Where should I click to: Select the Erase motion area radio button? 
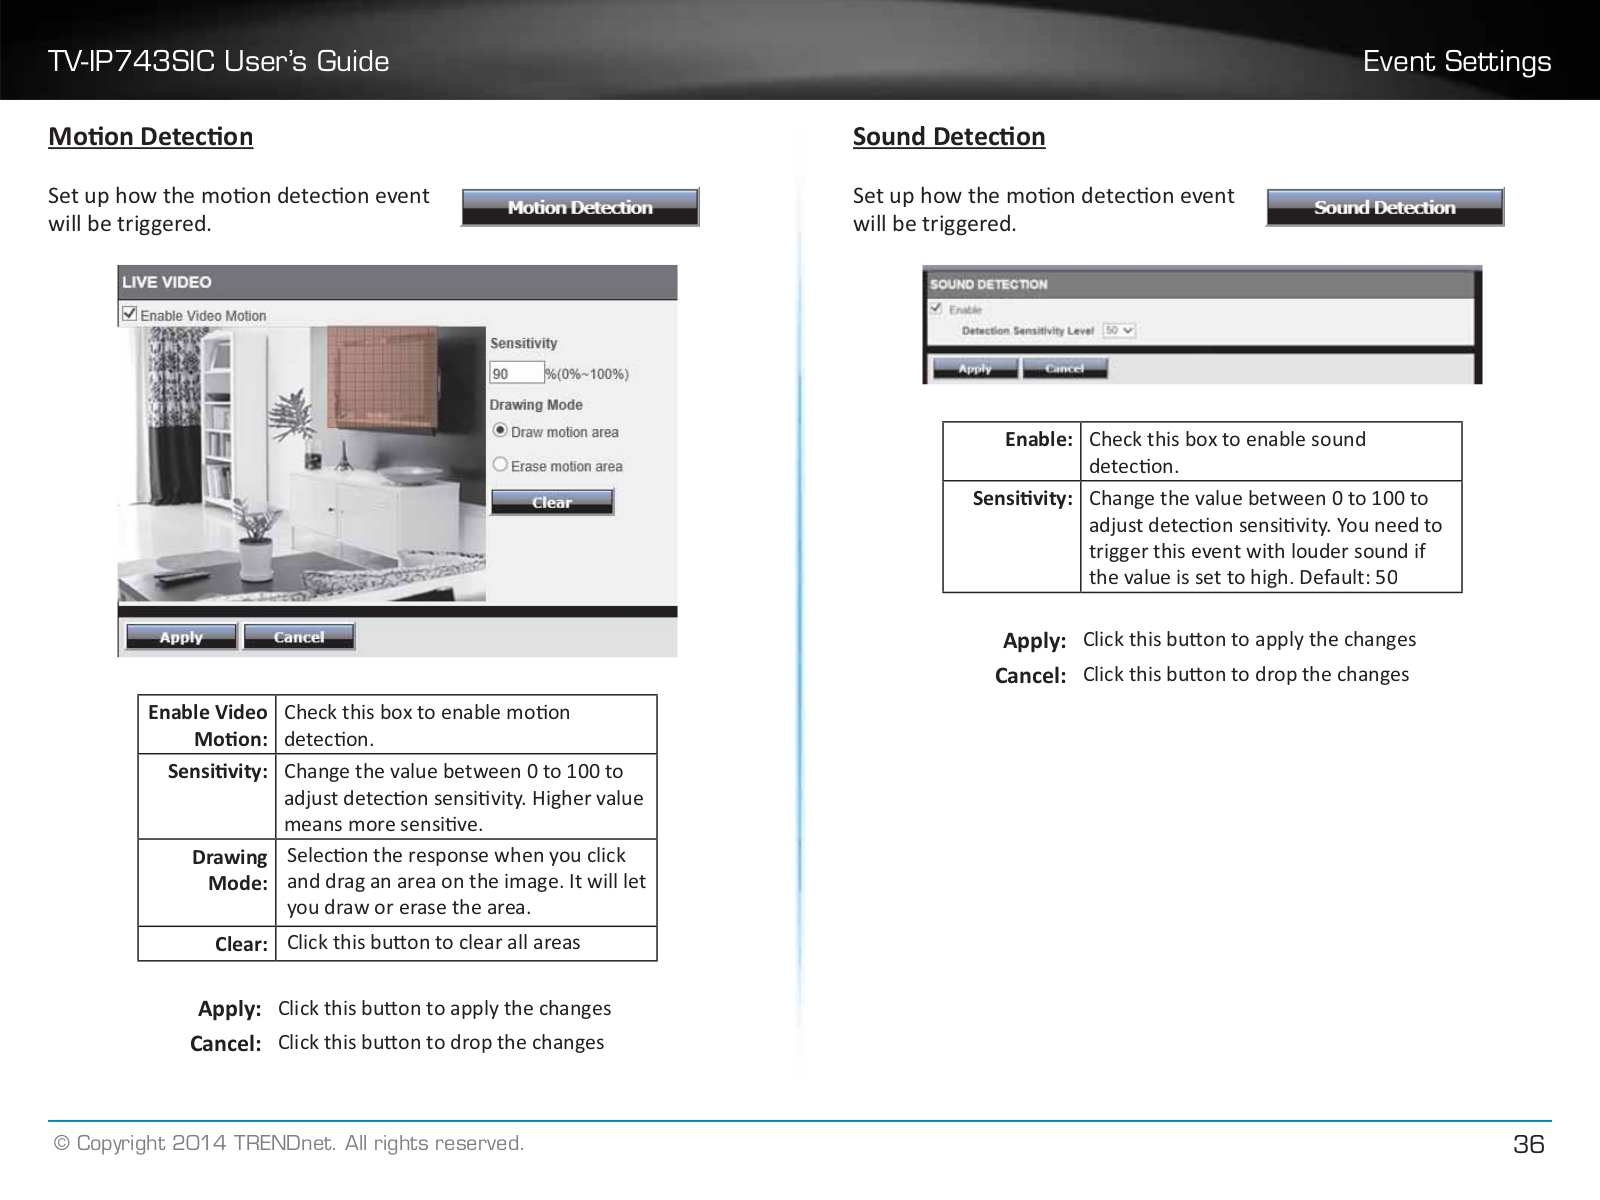500,465
